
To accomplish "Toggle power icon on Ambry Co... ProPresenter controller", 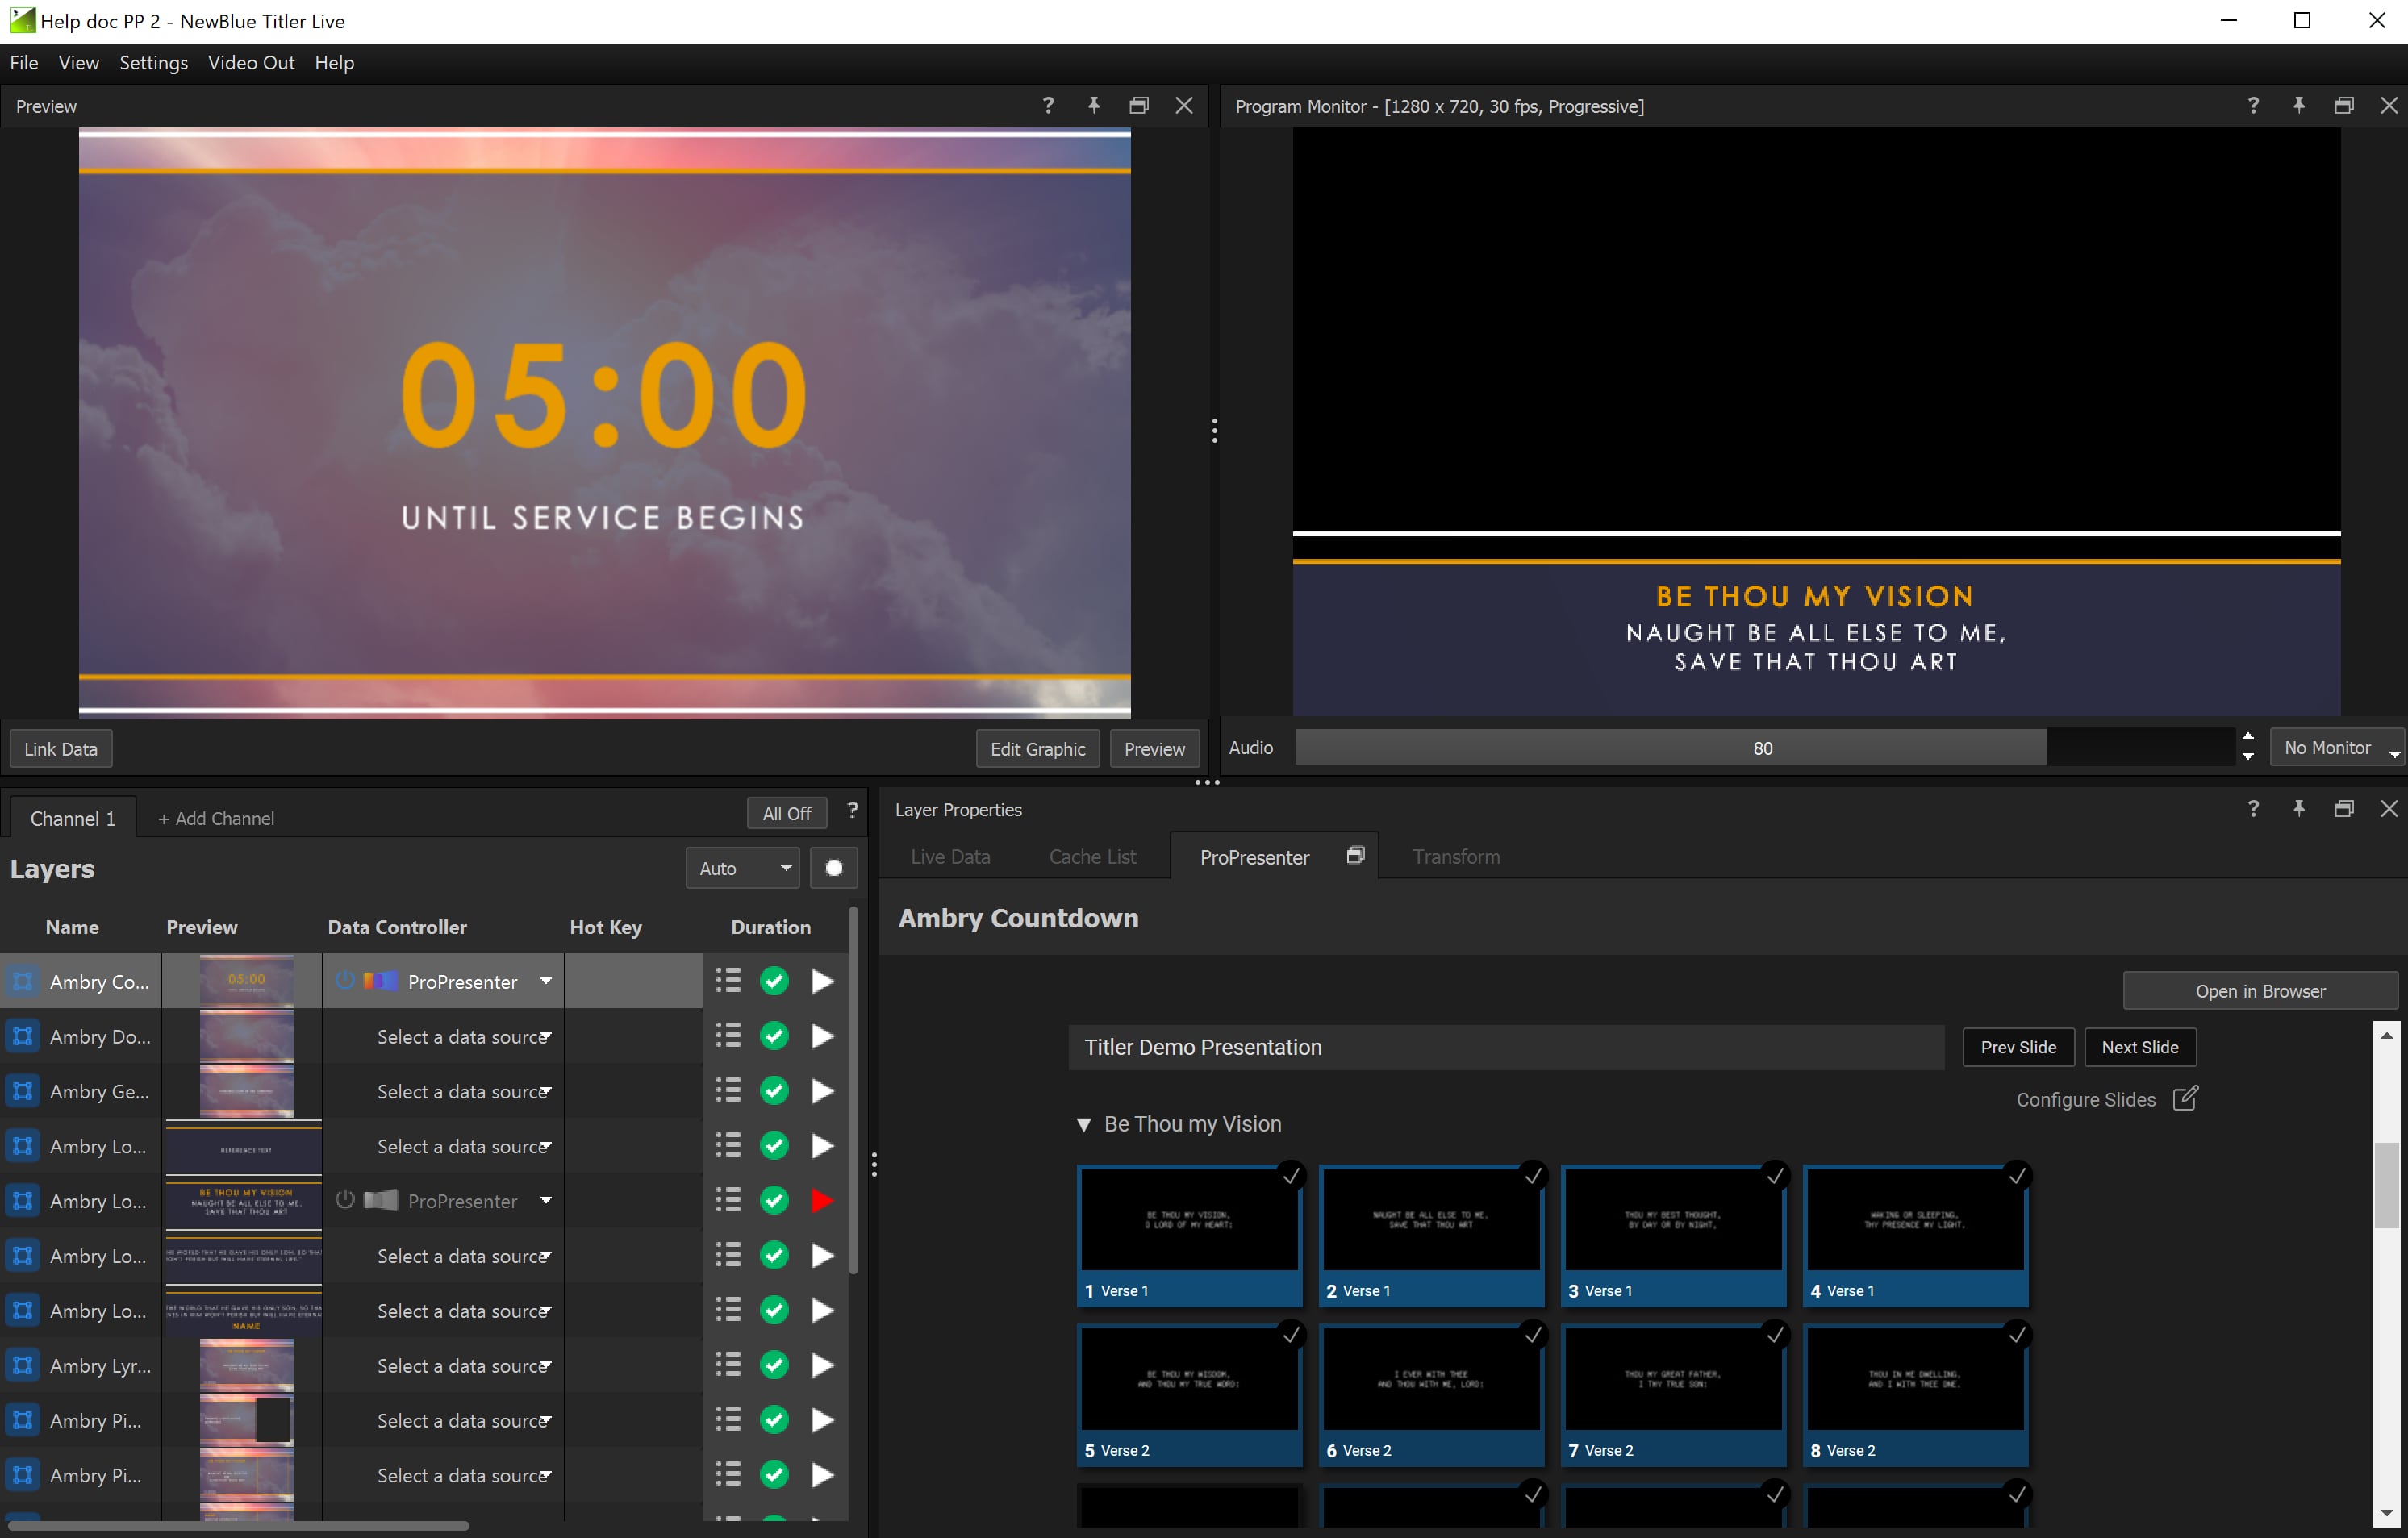I will (344, 980).
